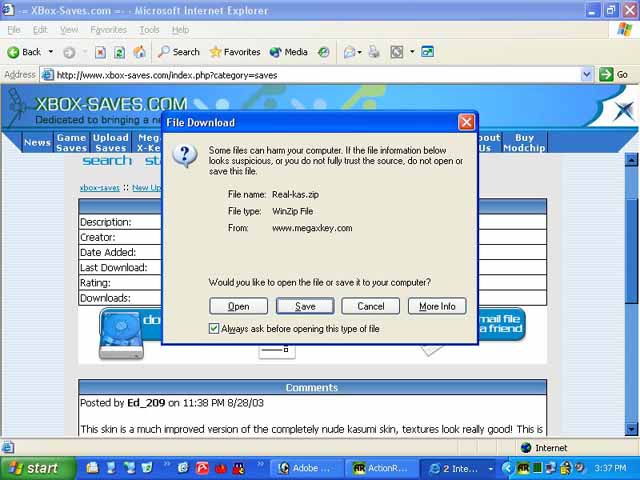This screenshot has width=640, height=480.
Task: Click the Internet Explorer quick launch icon
Action: (x=183, y=468)
